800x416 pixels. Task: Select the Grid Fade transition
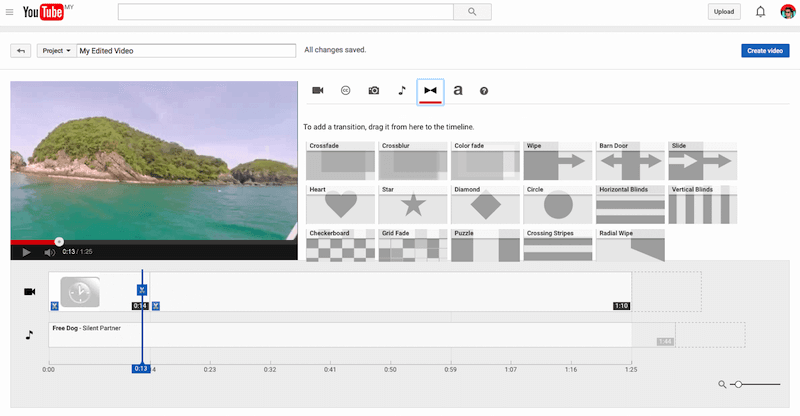[413, 246]
